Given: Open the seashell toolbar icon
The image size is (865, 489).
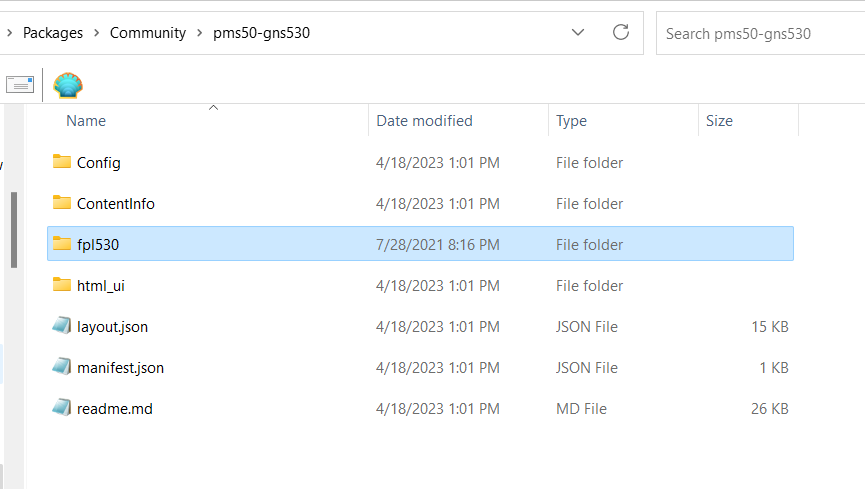Looking at the screenshot, I should click(x=68, y=85).
